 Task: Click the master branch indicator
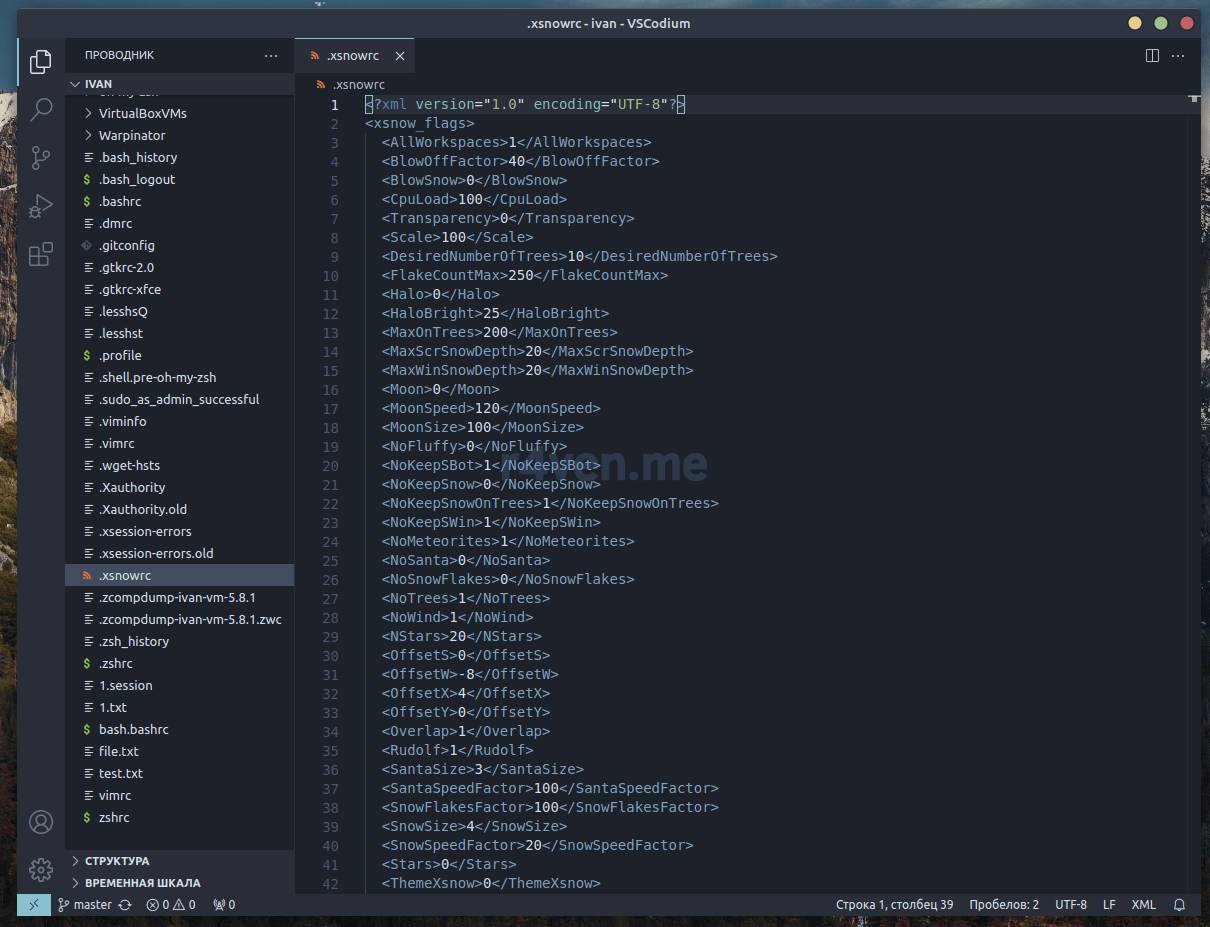point(92,905)
